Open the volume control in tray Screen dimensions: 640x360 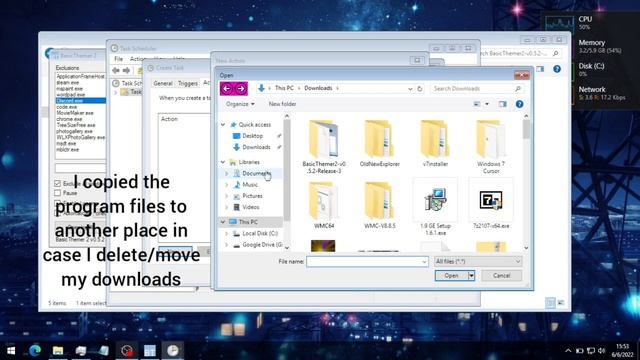click(601, 351)
